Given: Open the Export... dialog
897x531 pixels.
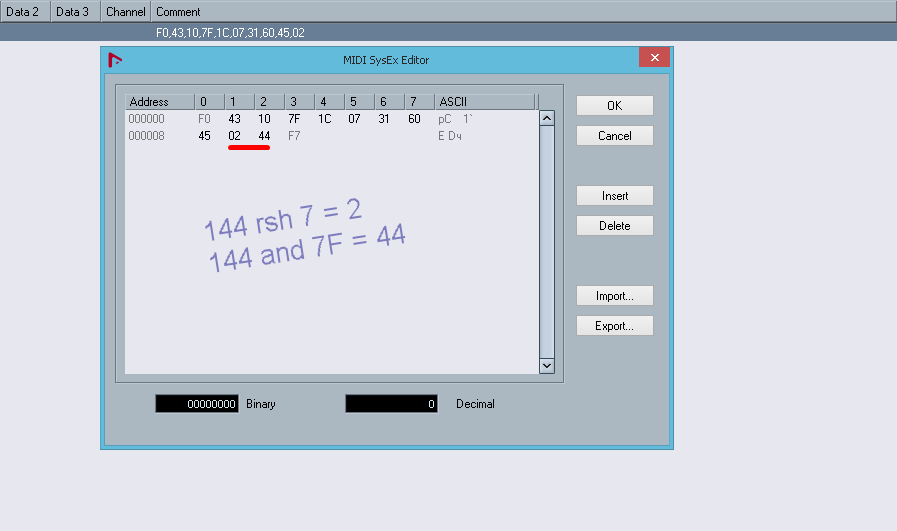Looking at the screenshot, I should pyautogui.click(x=614, y=326).
